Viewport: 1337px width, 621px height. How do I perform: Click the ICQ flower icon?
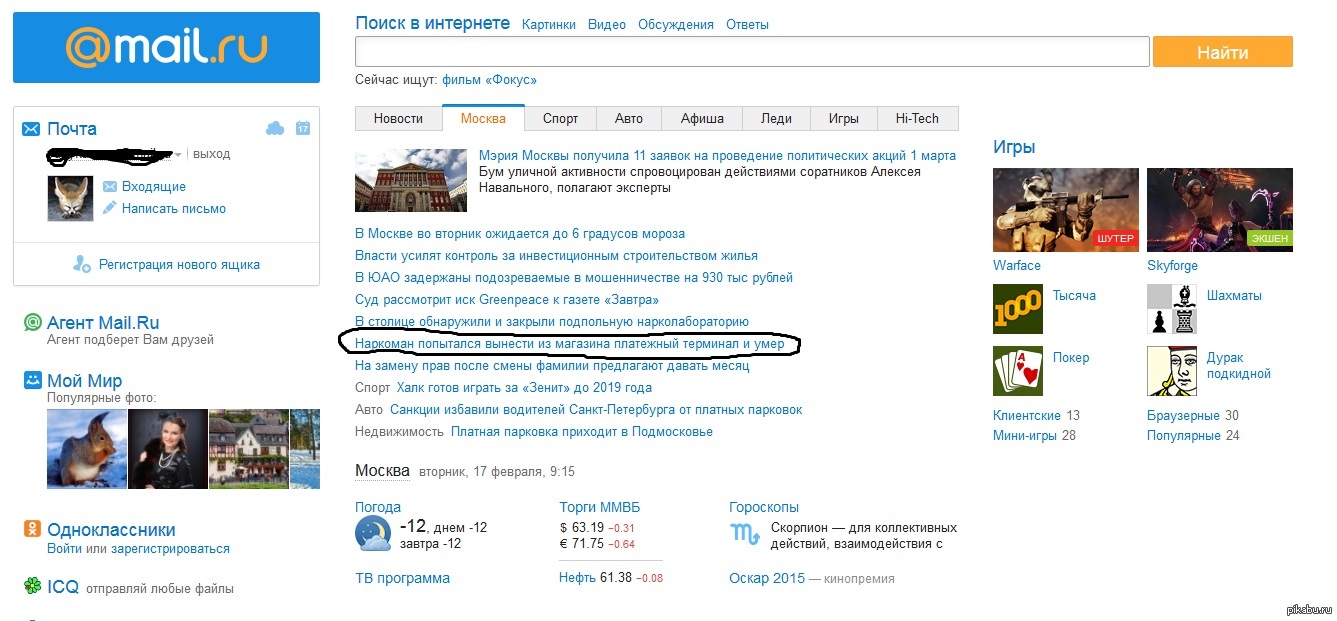(x=33, y=587)
